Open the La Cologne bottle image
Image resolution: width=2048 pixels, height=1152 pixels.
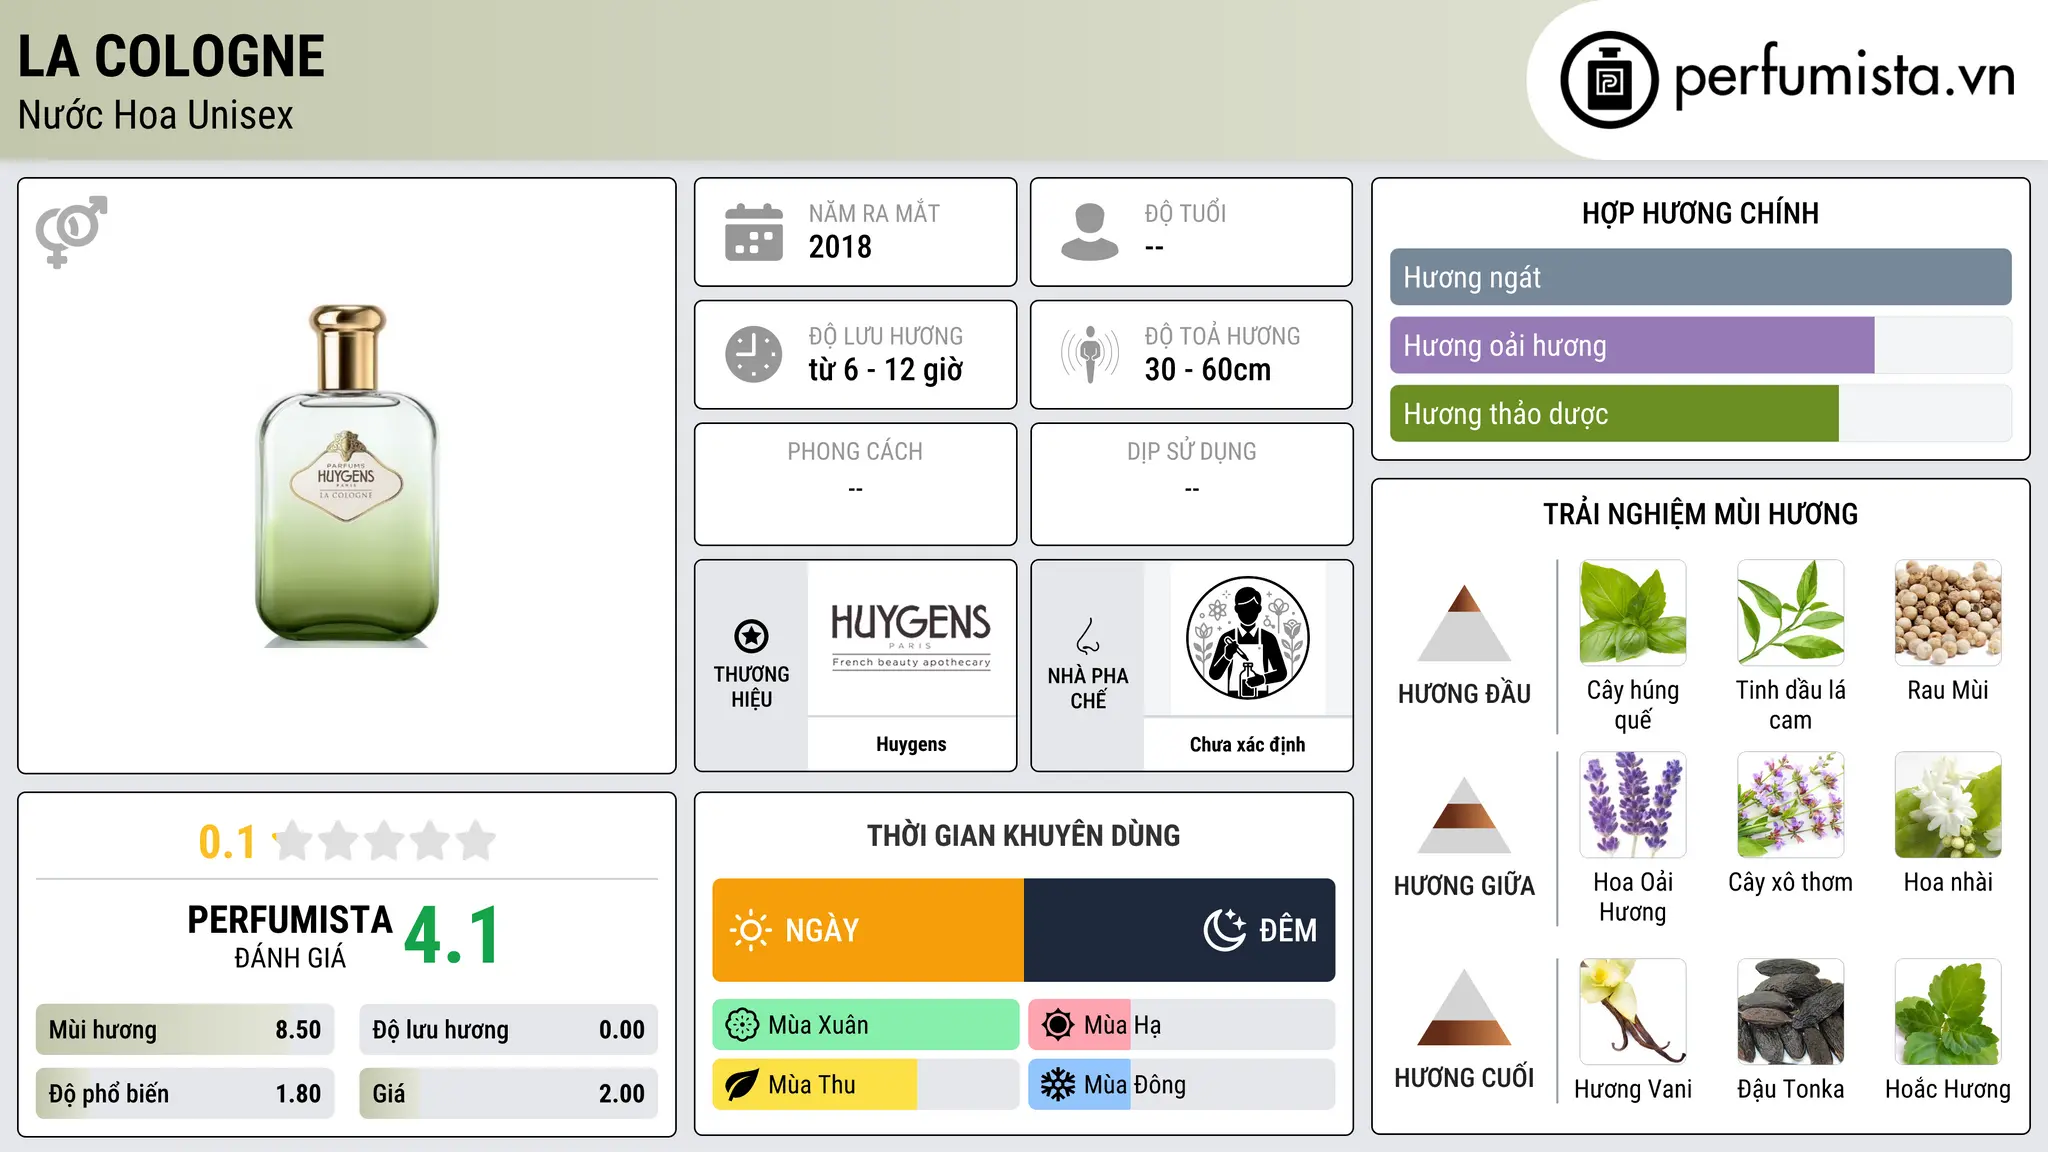coord(347,475)
